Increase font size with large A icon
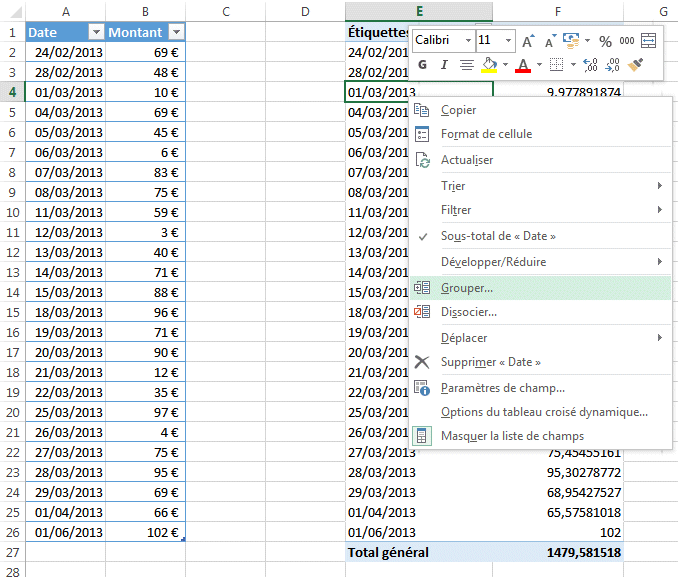This screenshot has height=577, width=678. pos(528,41)
